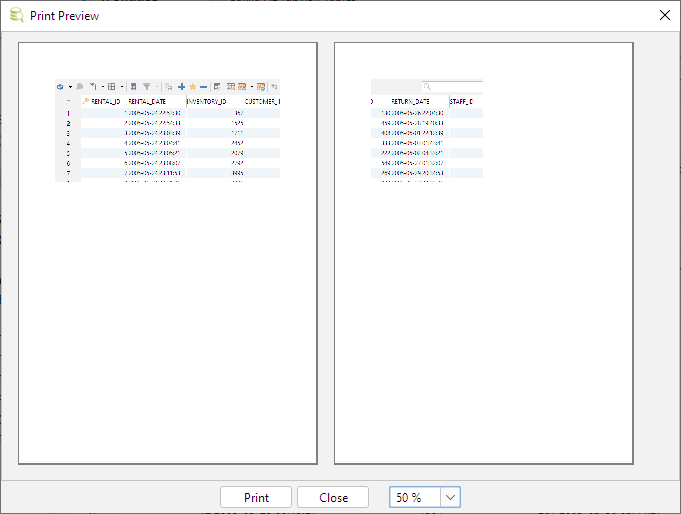Click the Close button at the bottom
The height and width of the screenshot is (514, 681).
coord(333,497)
